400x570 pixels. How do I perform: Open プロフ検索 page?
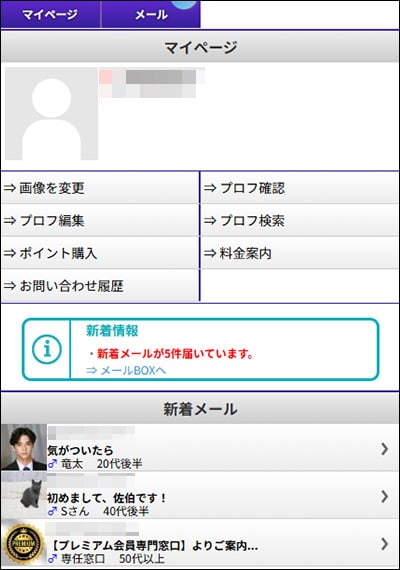click(300, 220)
